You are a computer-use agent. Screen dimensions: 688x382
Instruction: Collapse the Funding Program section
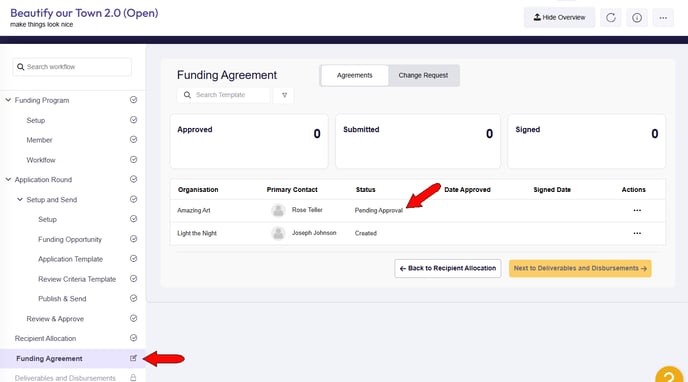tap(8, 100)
